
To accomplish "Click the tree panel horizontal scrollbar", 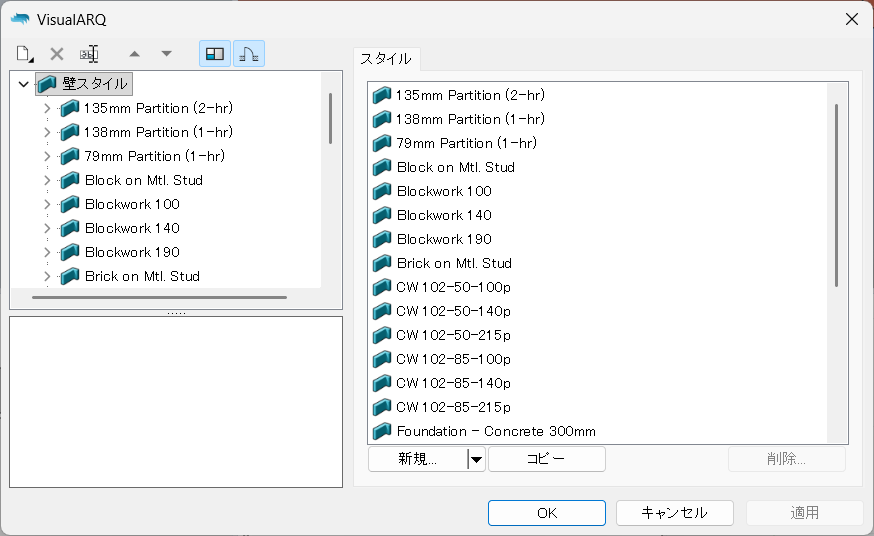I will pos(159,298).
